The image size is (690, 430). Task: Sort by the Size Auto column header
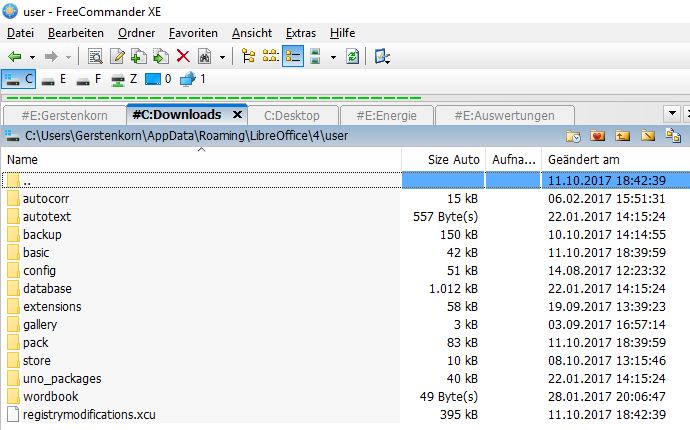coord(444,160)
